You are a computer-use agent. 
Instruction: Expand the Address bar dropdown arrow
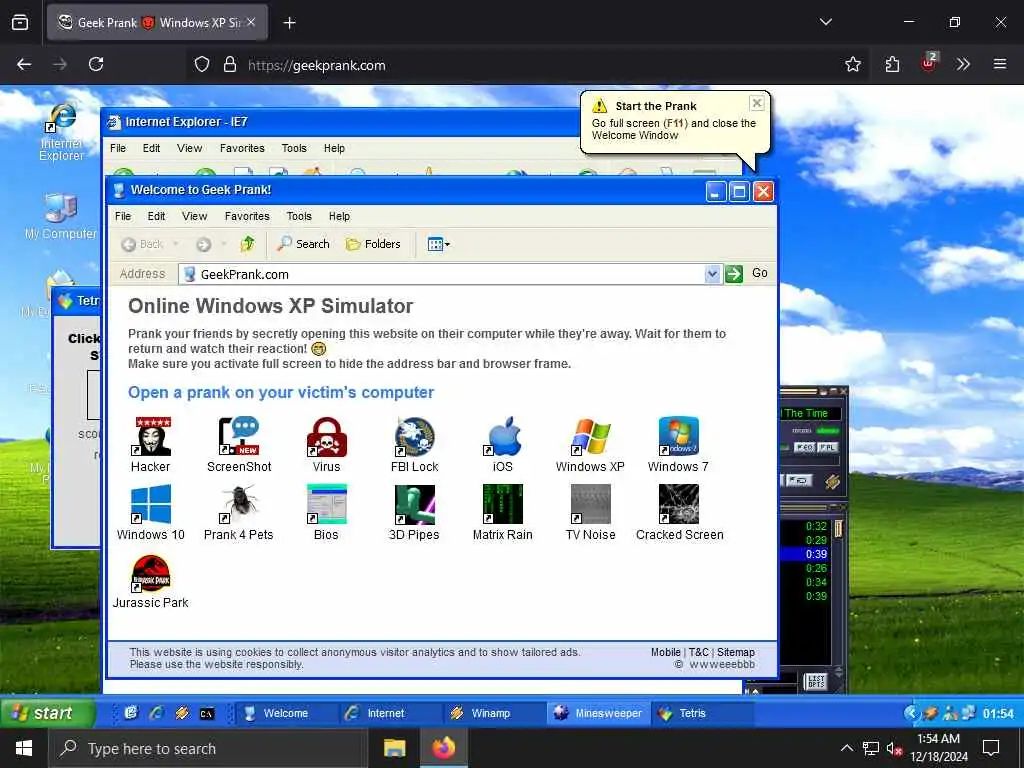click(x=712, y=274)
